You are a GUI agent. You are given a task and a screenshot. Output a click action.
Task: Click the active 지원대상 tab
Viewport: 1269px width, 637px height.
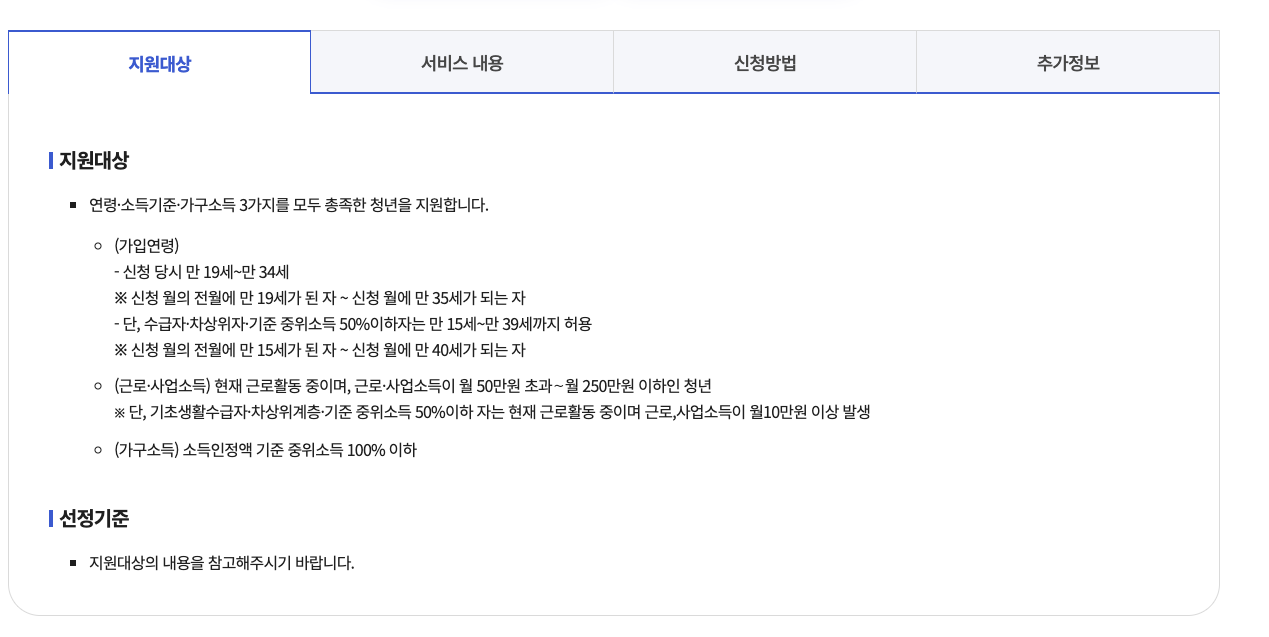click(x=160, y=62)
